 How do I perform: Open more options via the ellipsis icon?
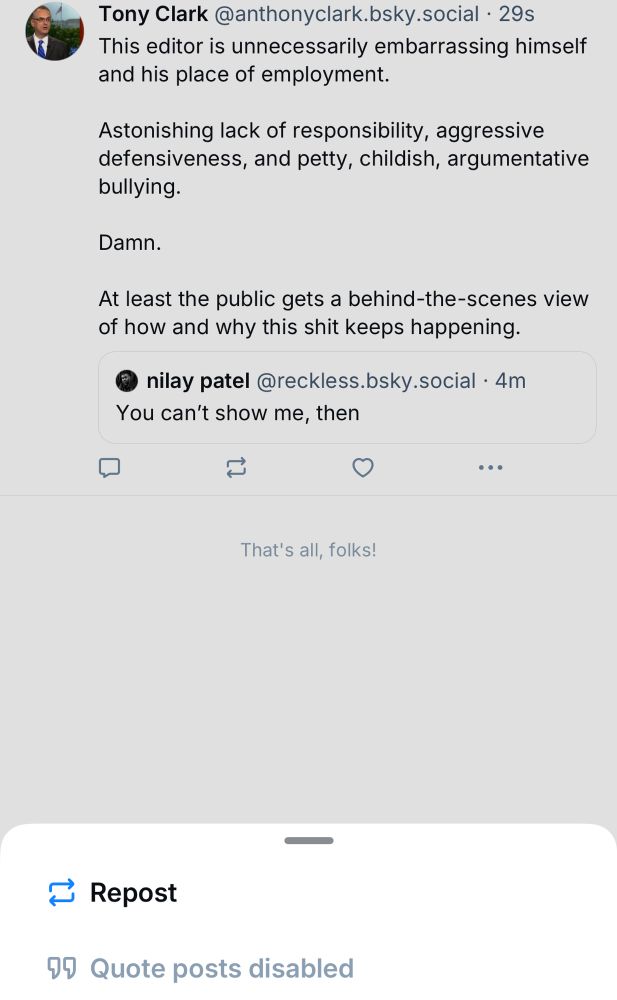pos(490,468)
